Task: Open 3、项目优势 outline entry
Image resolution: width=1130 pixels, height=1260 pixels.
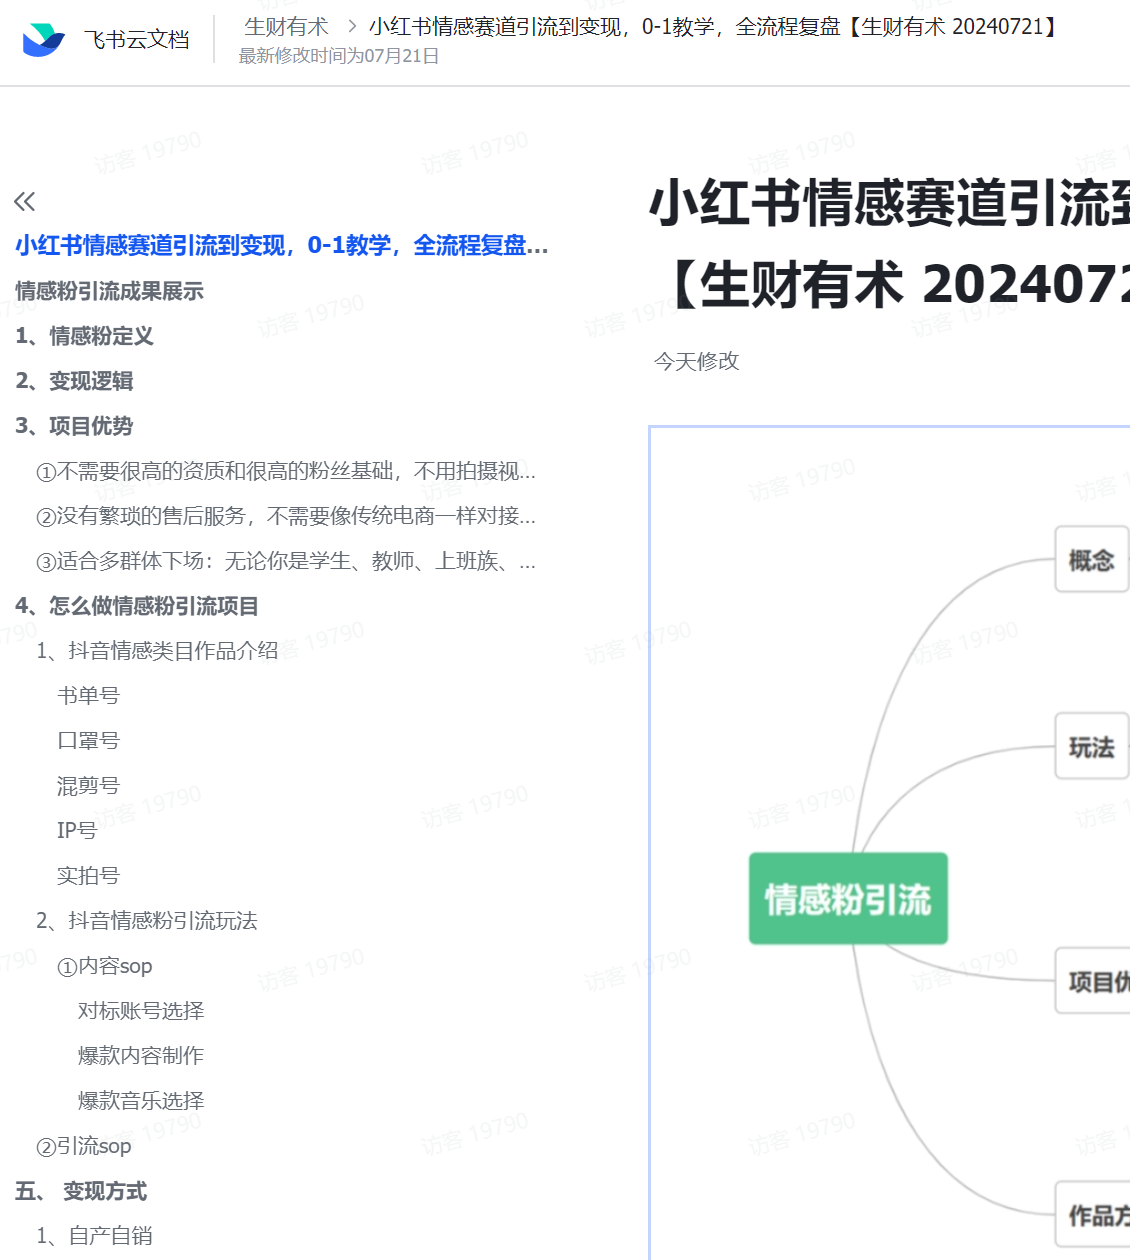Action: tap(75, 426)
